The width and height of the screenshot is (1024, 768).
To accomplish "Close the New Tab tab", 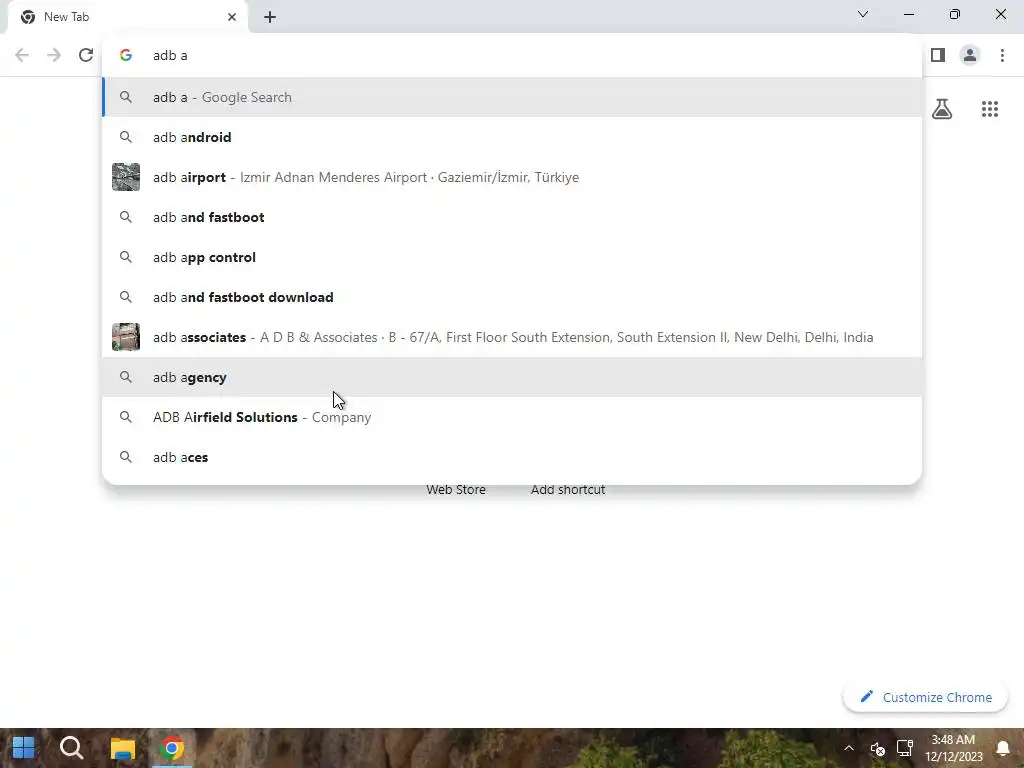I will click(x=232, y=17).
